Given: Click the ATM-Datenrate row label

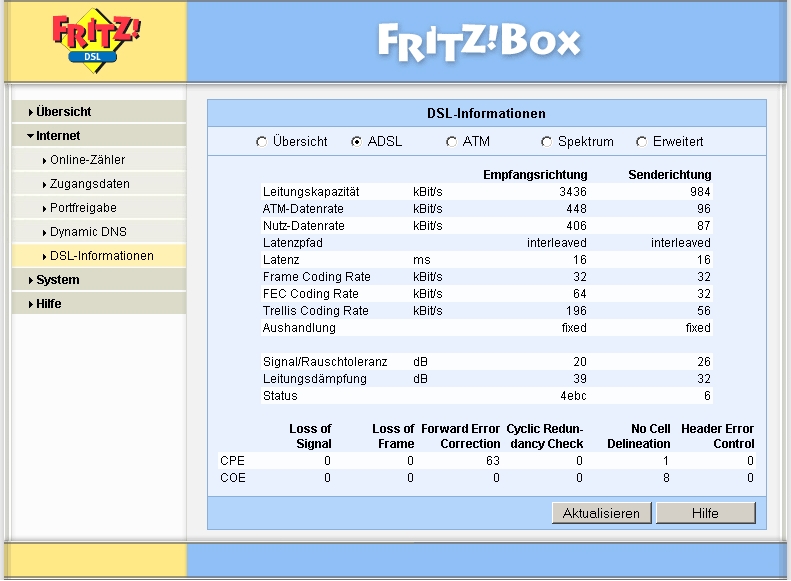Looking at the screenshot, I should coord(303,209).
